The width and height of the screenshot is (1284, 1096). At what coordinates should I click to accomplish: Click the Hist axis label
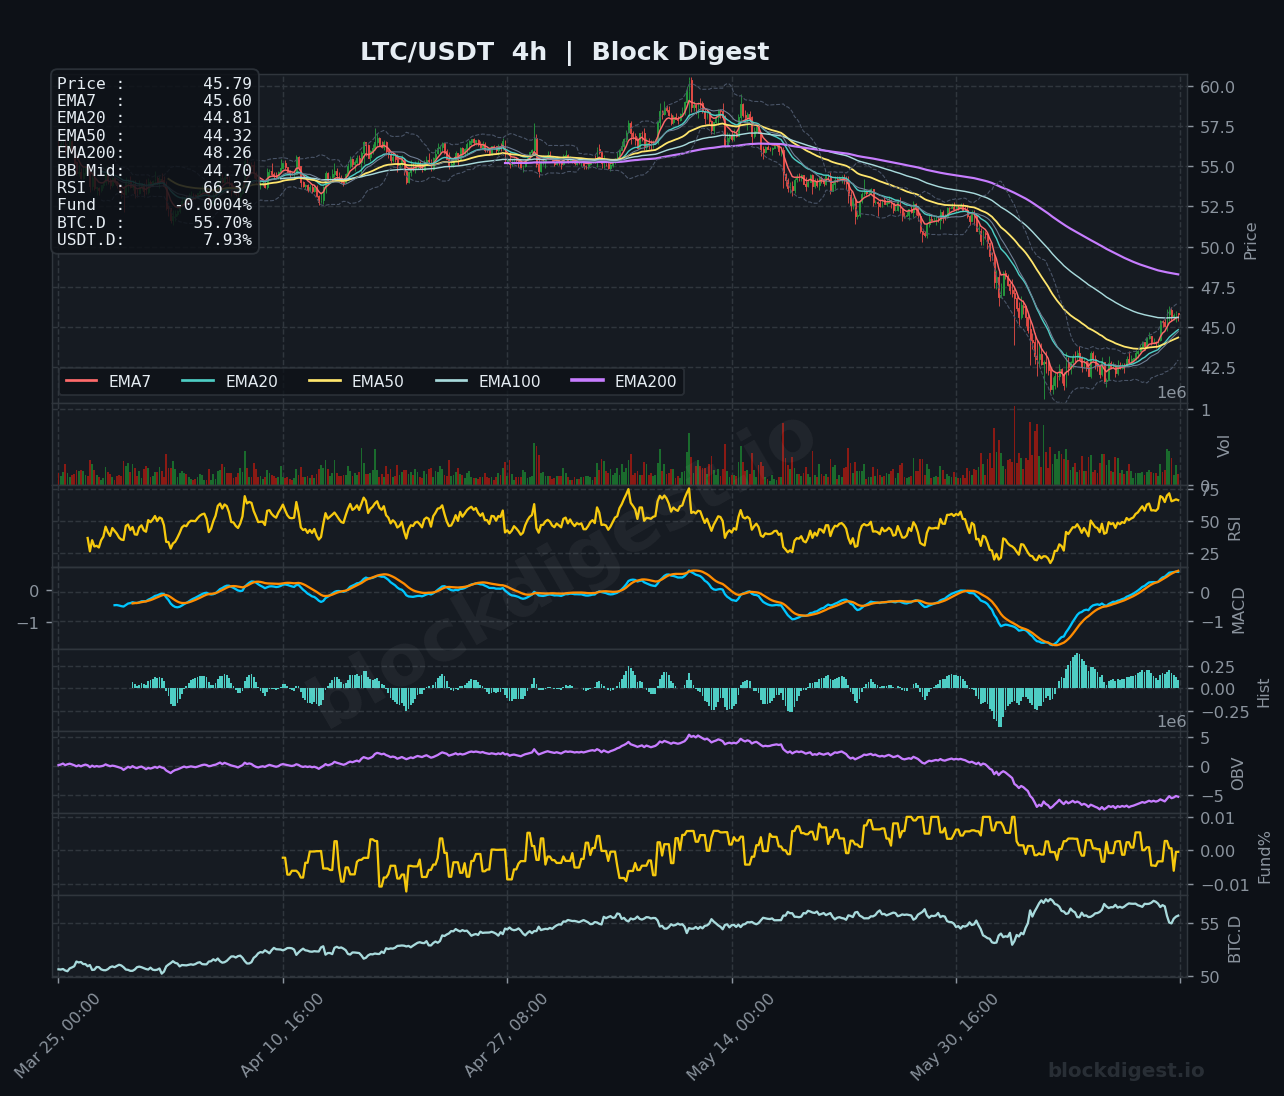1264,693
